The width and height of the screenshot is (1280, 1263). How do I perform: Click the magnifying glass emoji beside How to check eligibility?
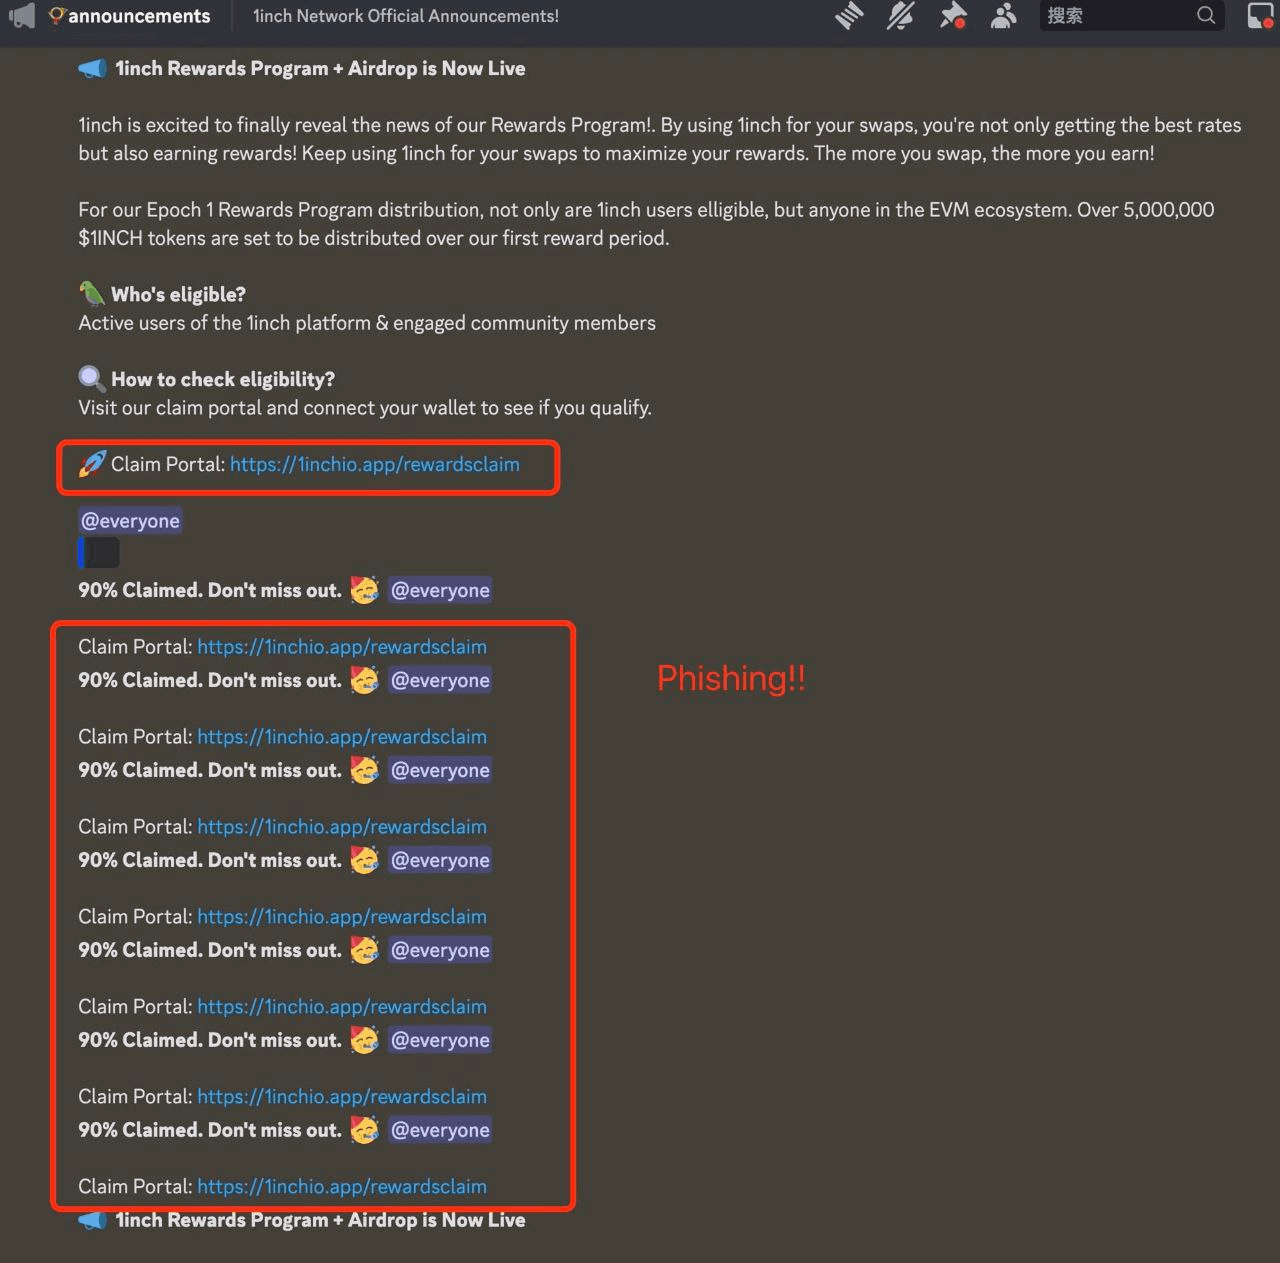[x=92, y=378]
